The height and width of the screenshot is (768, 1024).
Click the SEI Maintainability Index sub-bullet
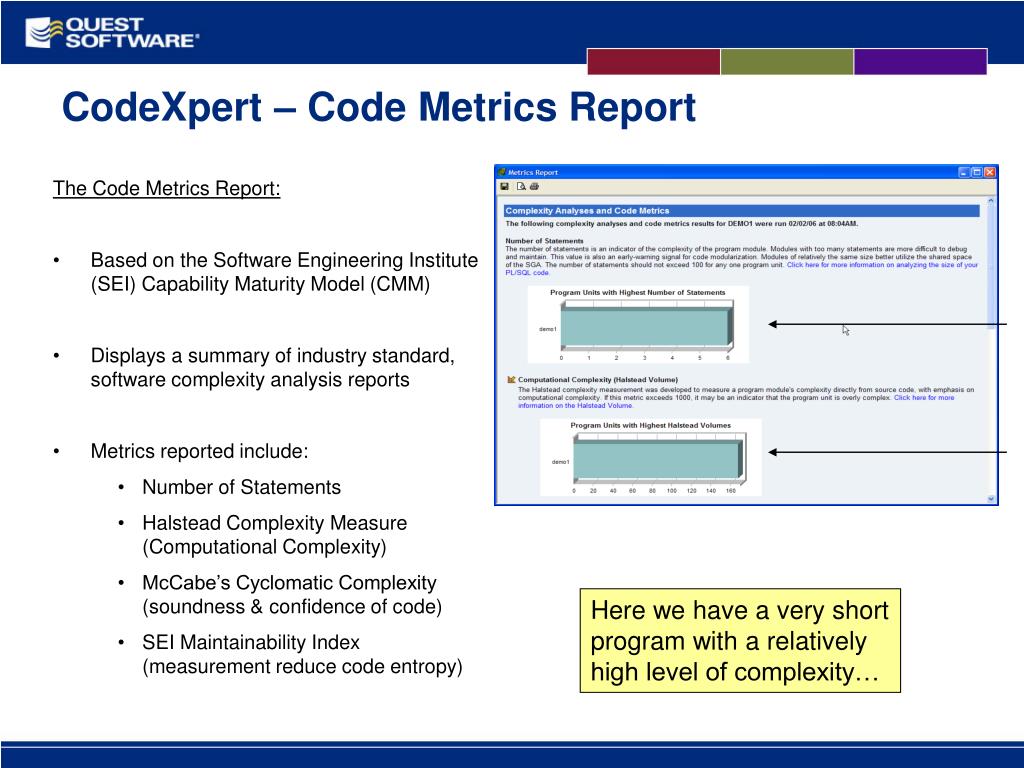tap(302, 654)
